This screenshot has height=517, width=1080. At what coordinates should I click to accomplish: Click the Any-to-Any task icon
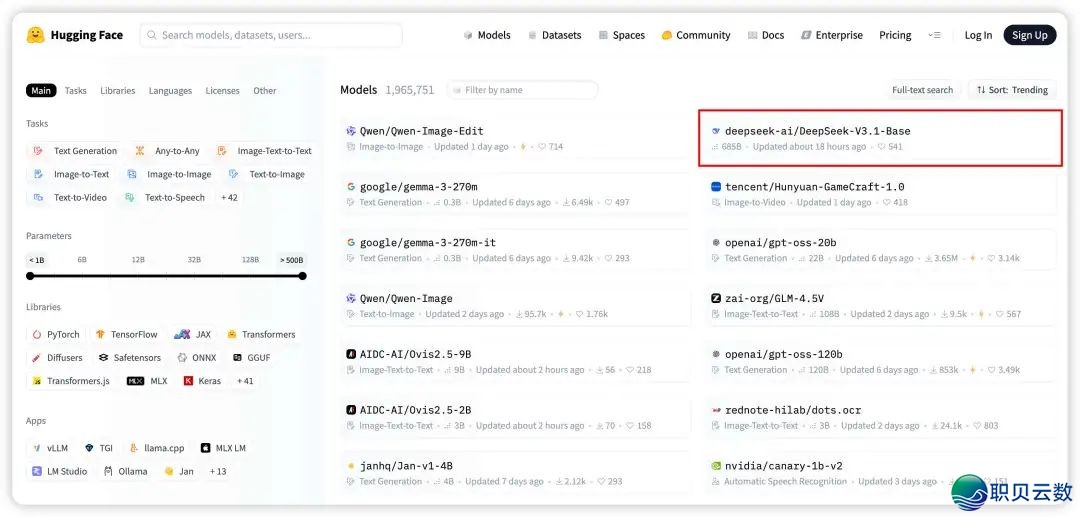pos(140,151)
